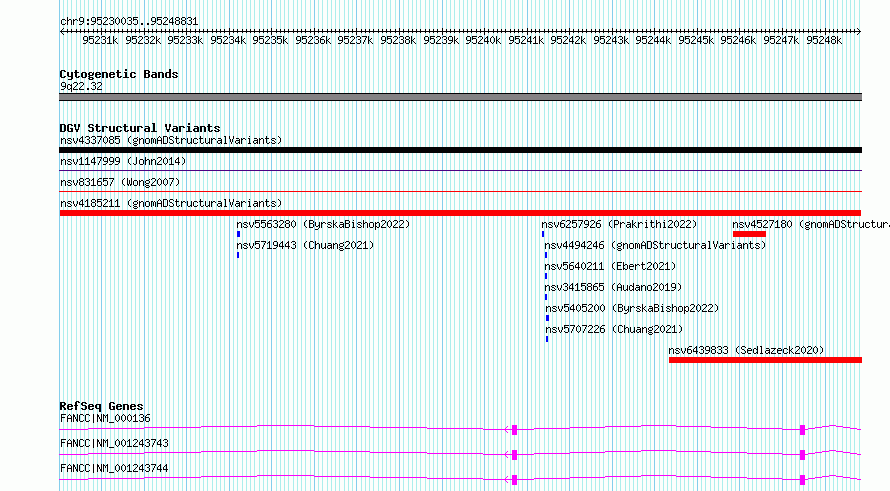Screen dimensions: 890x491
Task: Select the short red nsv4527180 bar
Action: 749,234
